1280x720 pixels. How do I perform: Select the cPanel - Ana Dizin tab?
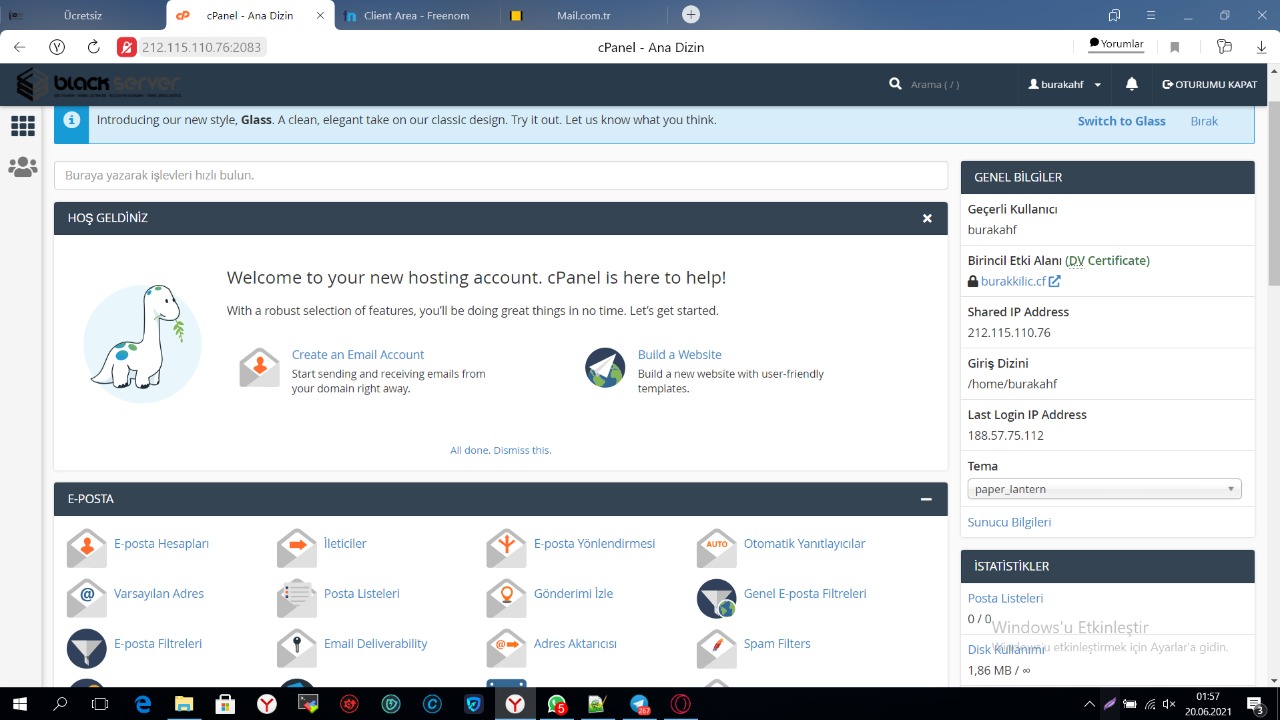pos(250,15)
